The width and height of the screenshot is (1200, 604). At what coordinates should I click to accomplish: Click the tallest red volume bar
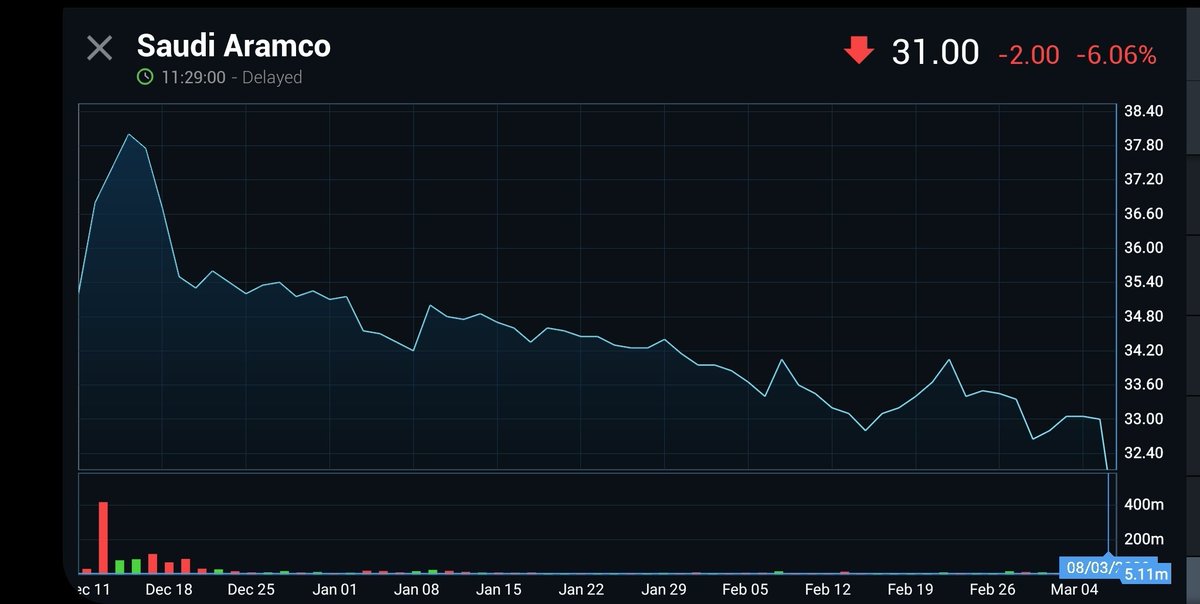click(x=103, y=537)
